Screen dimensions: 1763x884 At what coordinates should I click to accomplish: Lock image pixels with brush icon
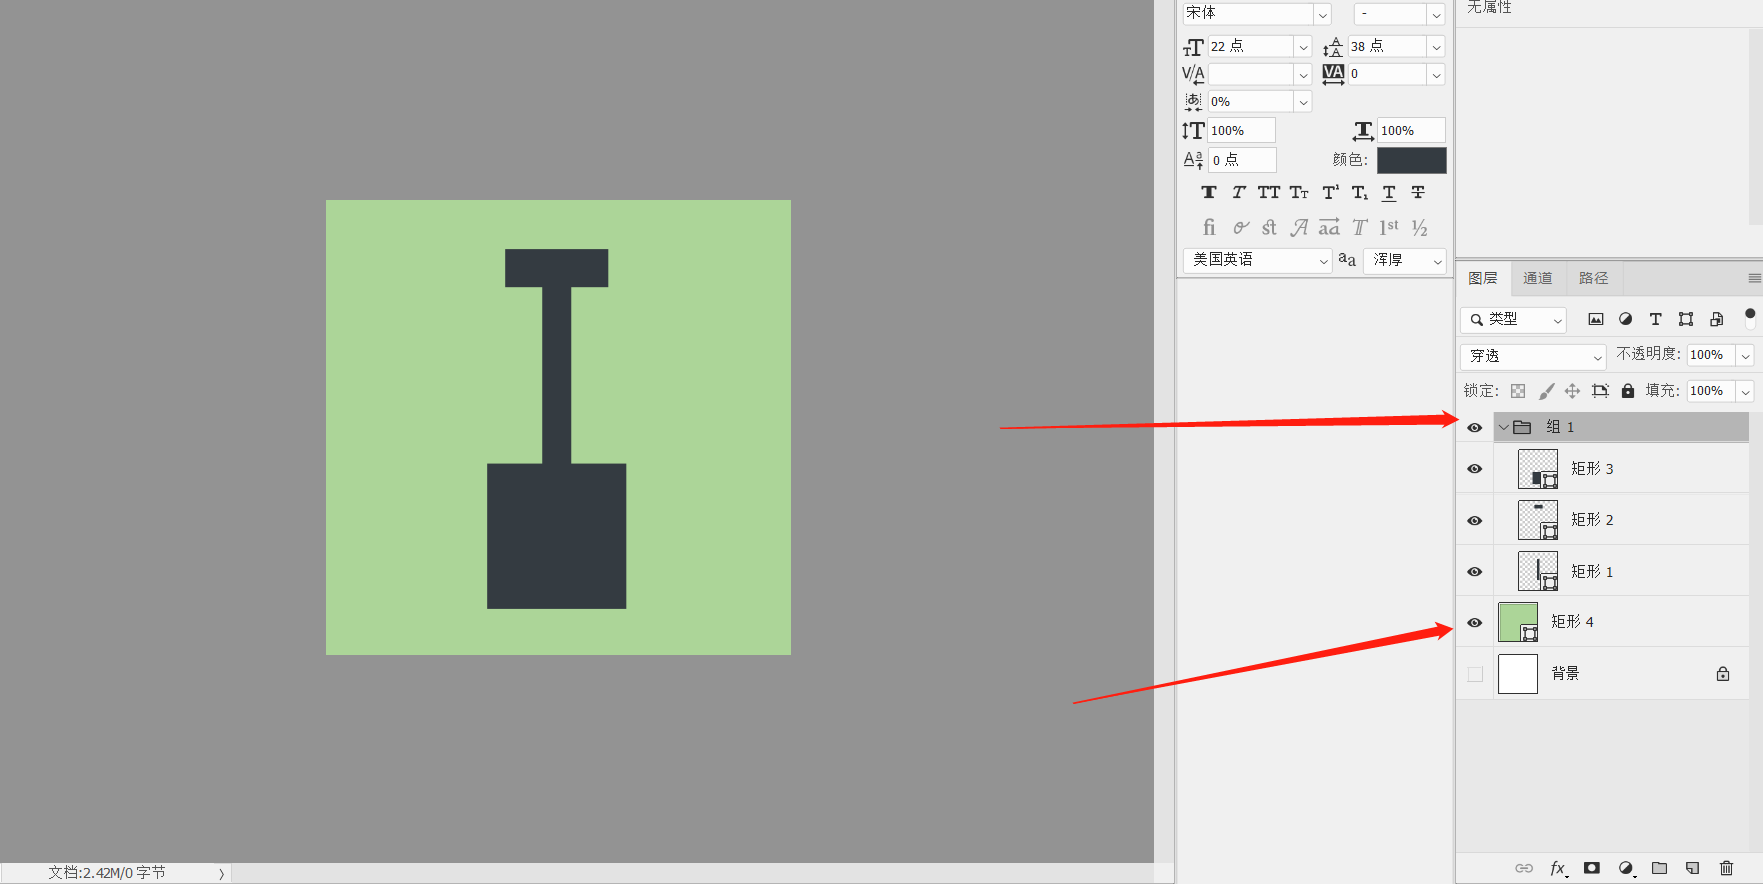[x=1546, y=391]
